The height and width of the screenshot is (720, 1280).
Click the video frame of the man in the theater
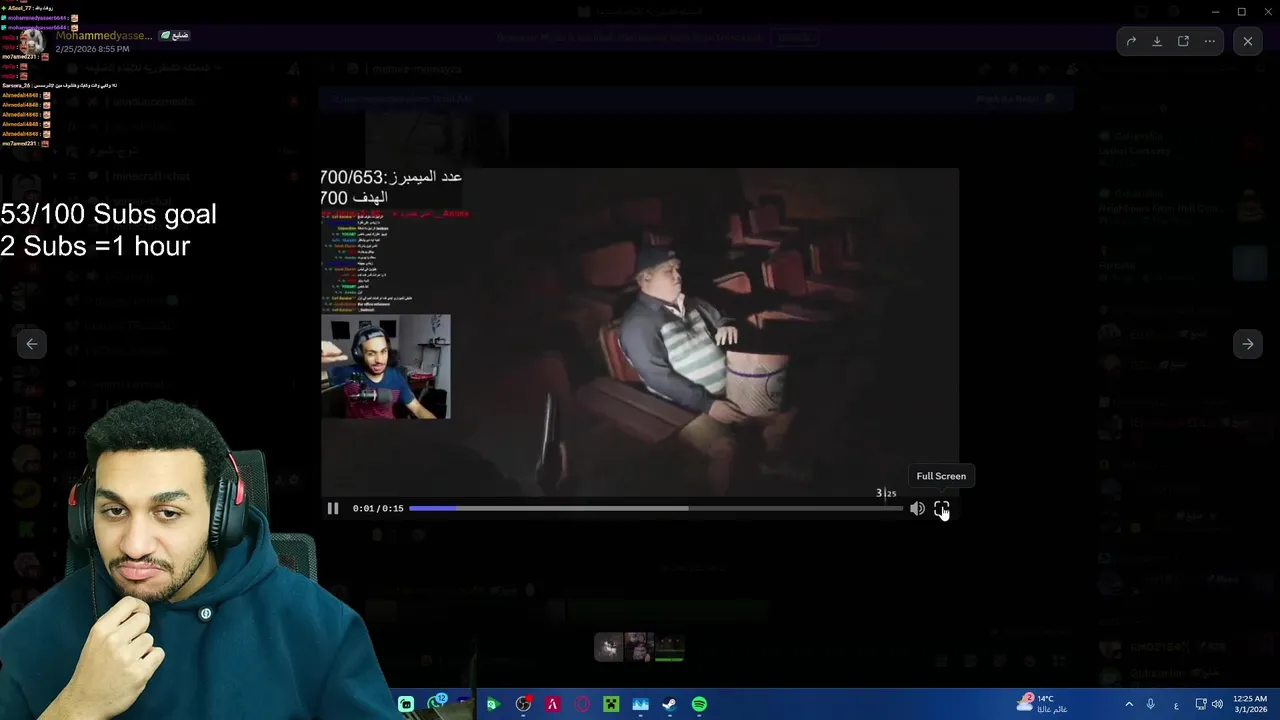click(x=640, y=332)
